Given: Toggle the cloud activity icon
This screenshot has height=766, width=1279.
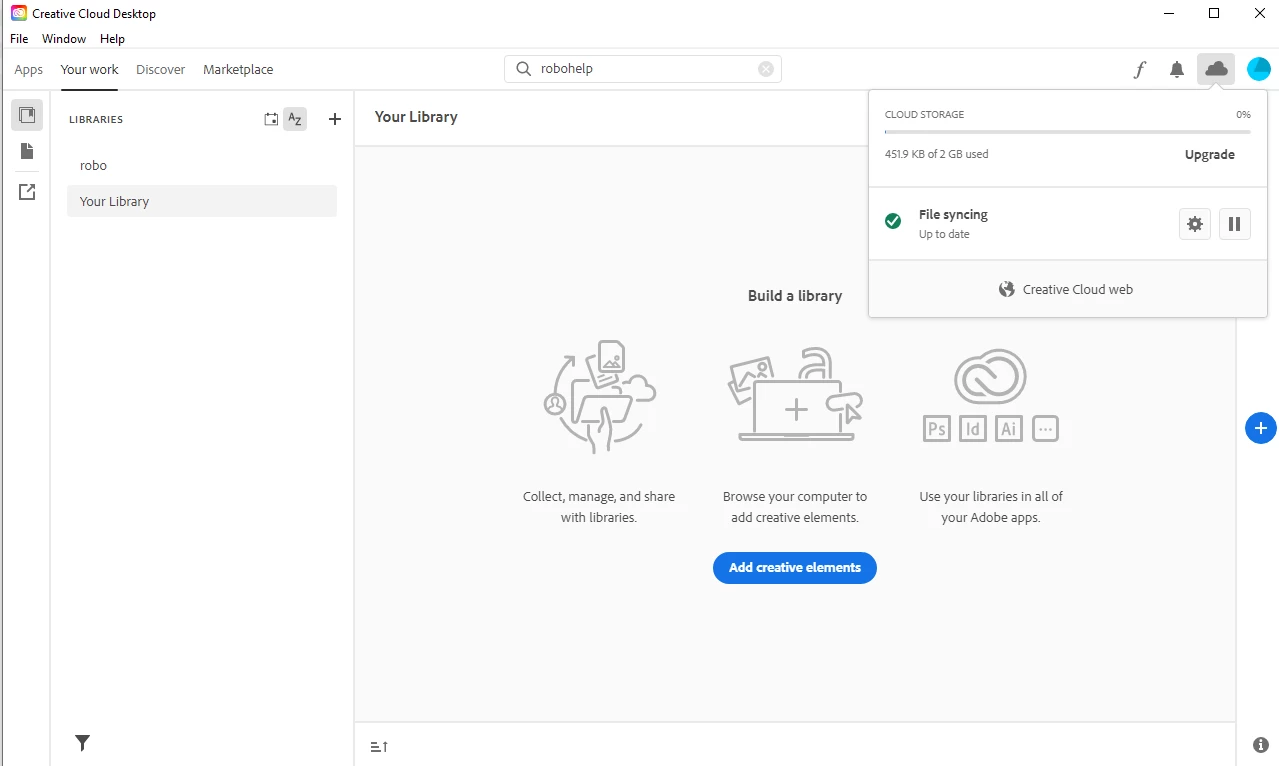Looking at the screenshot, I should click(x=1216, y=69).
